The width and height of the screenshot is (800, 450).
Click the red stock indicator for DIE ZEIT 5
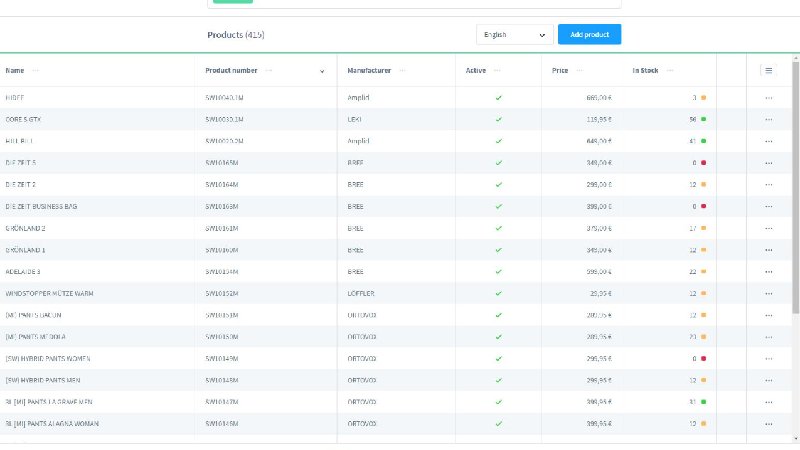pos(704,163)
